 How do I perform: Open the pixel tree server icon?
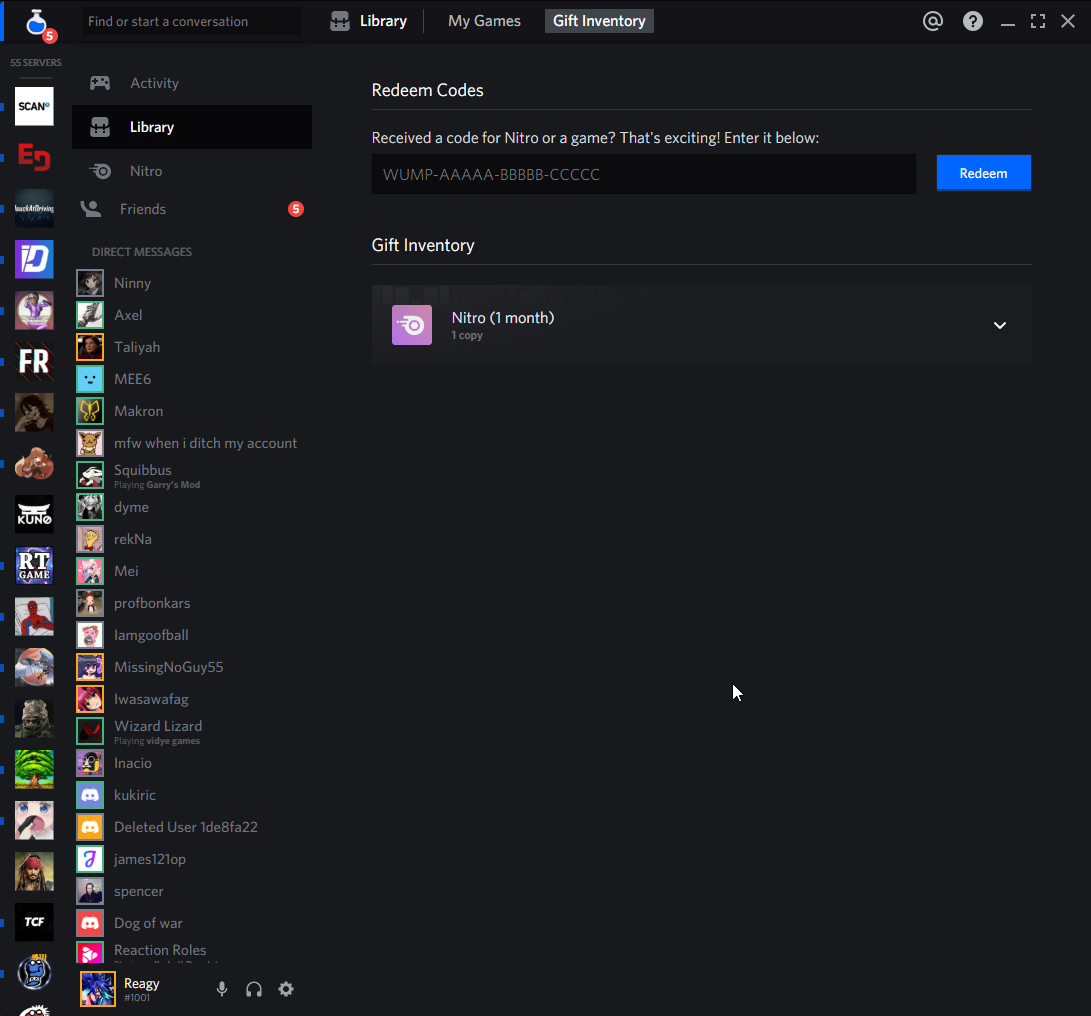pos(34,769)
